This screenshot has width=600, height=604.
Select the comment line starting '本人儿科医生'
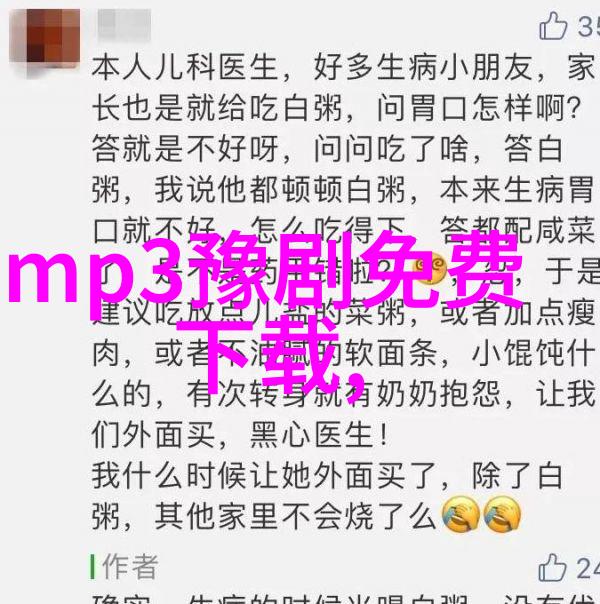[343, 68]
